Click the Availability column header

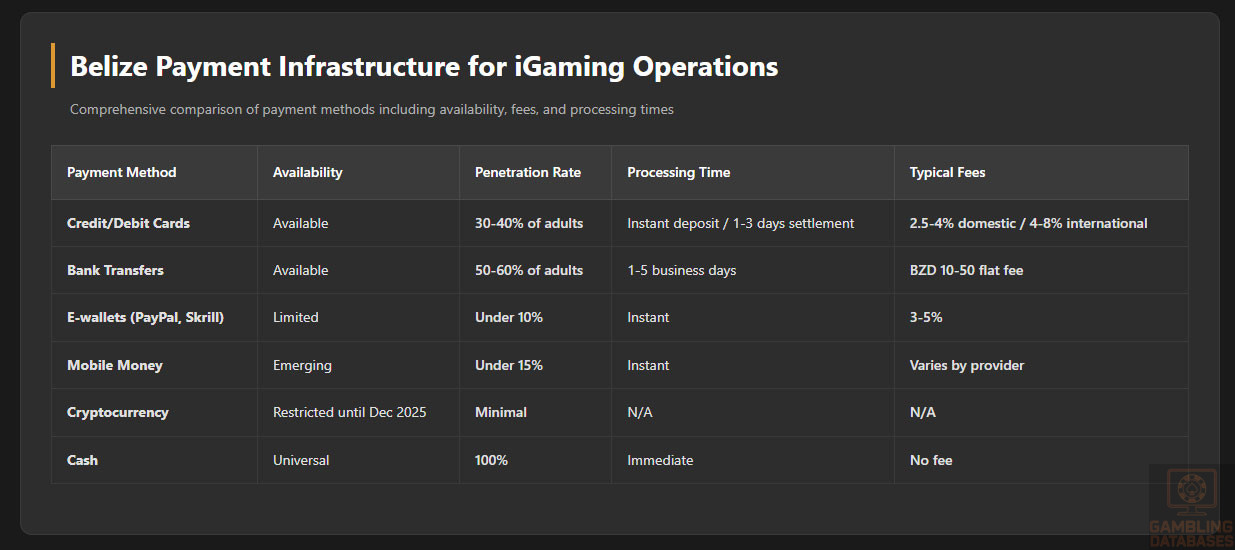tap(308, 172)
